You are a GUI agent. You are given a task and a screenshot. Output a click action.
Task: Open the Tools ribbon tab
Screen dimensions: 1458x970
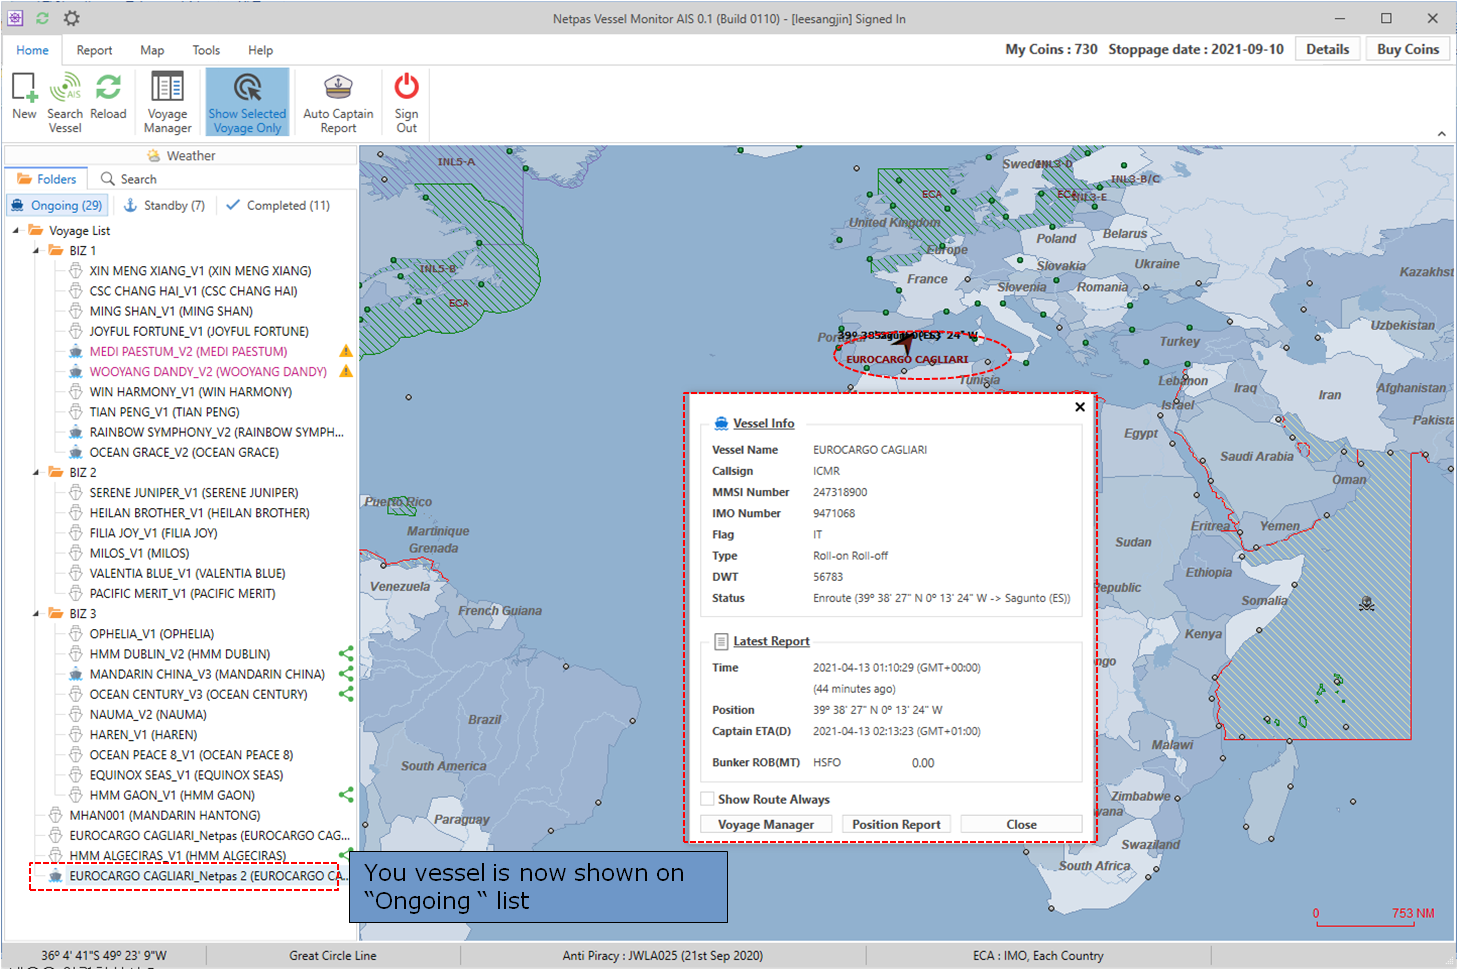point(206,50)
